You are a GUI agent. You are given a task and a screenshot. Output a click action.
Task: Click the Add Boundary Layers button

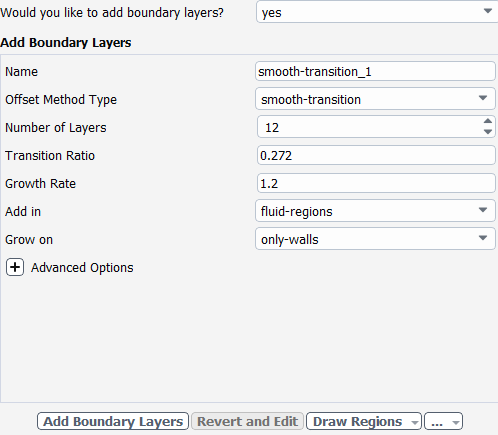(x=113, y=421)
